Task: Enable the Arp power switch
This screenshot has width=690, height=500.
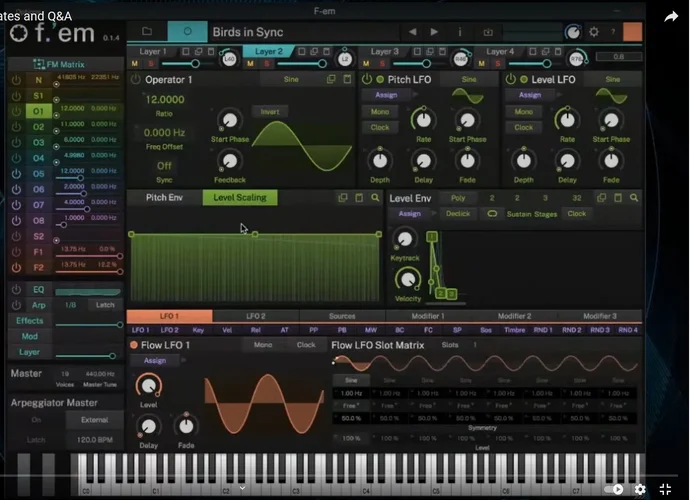Action: point(14,305)
